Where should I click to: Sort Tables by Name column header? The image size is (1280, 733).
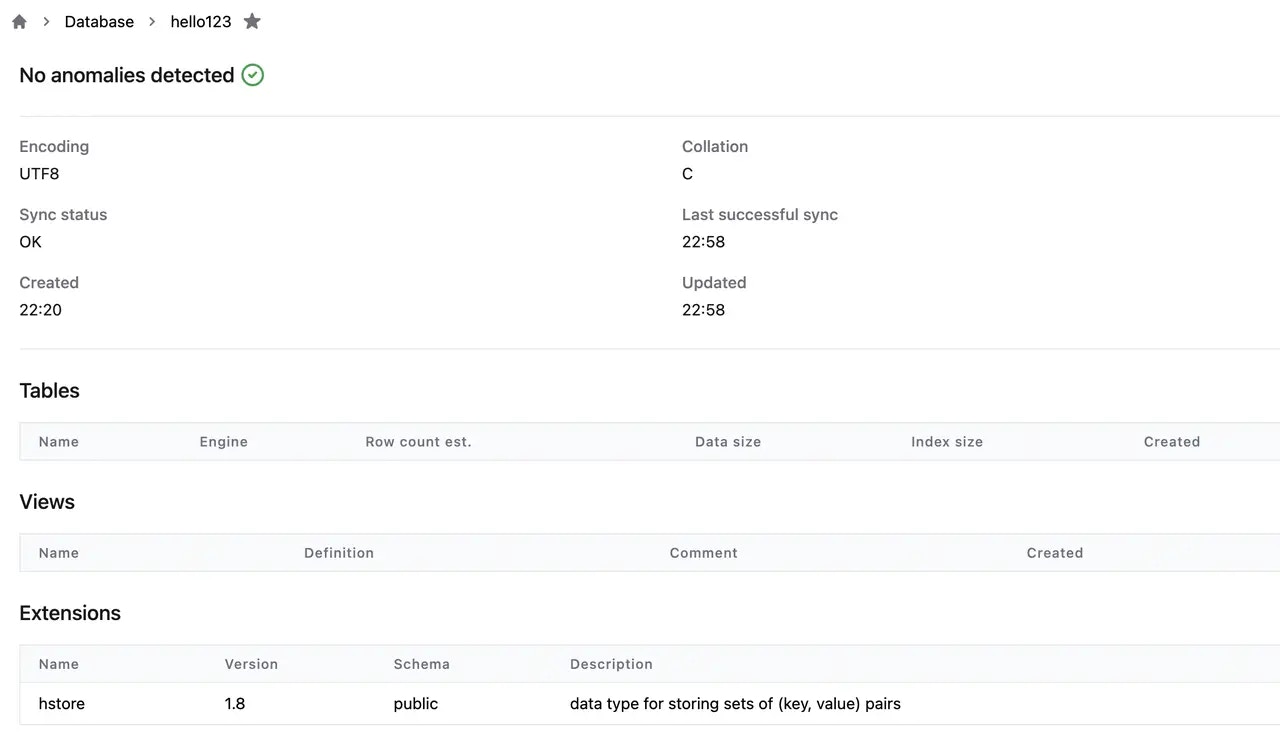pyautogui.click(x=59, y=442)
